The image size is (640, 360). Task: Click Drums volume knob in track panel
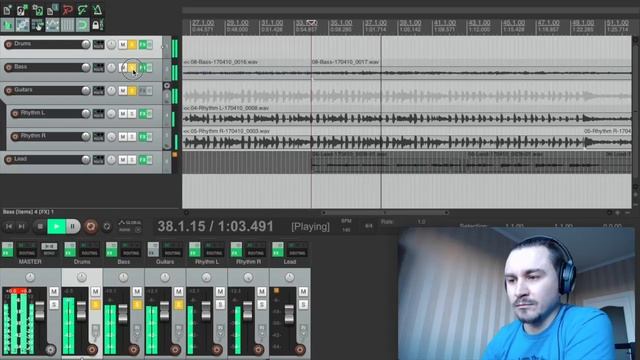[x=86, y=44]
